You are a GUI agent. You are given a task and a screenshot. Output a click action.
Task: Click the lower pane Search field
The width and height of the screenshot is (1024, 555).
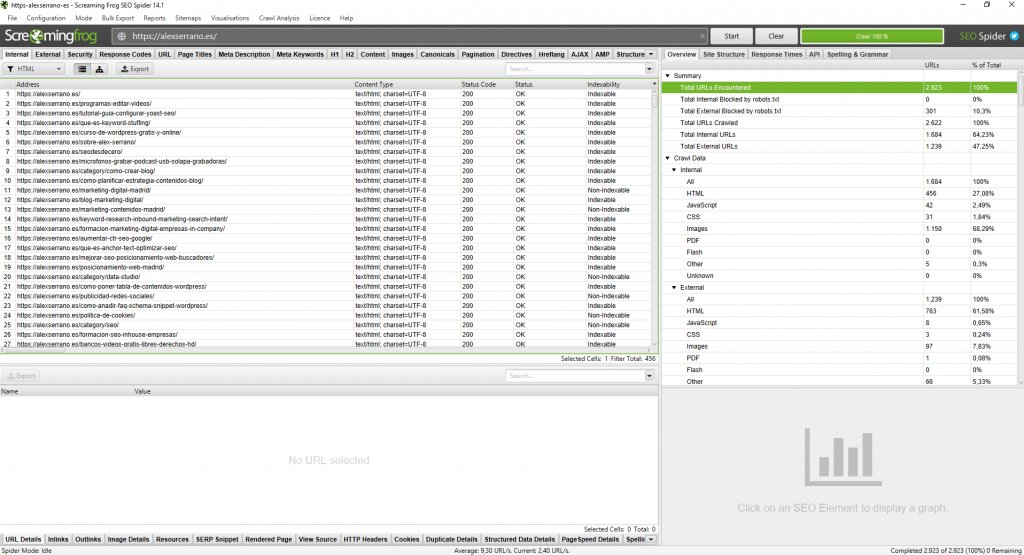(575, 375)
